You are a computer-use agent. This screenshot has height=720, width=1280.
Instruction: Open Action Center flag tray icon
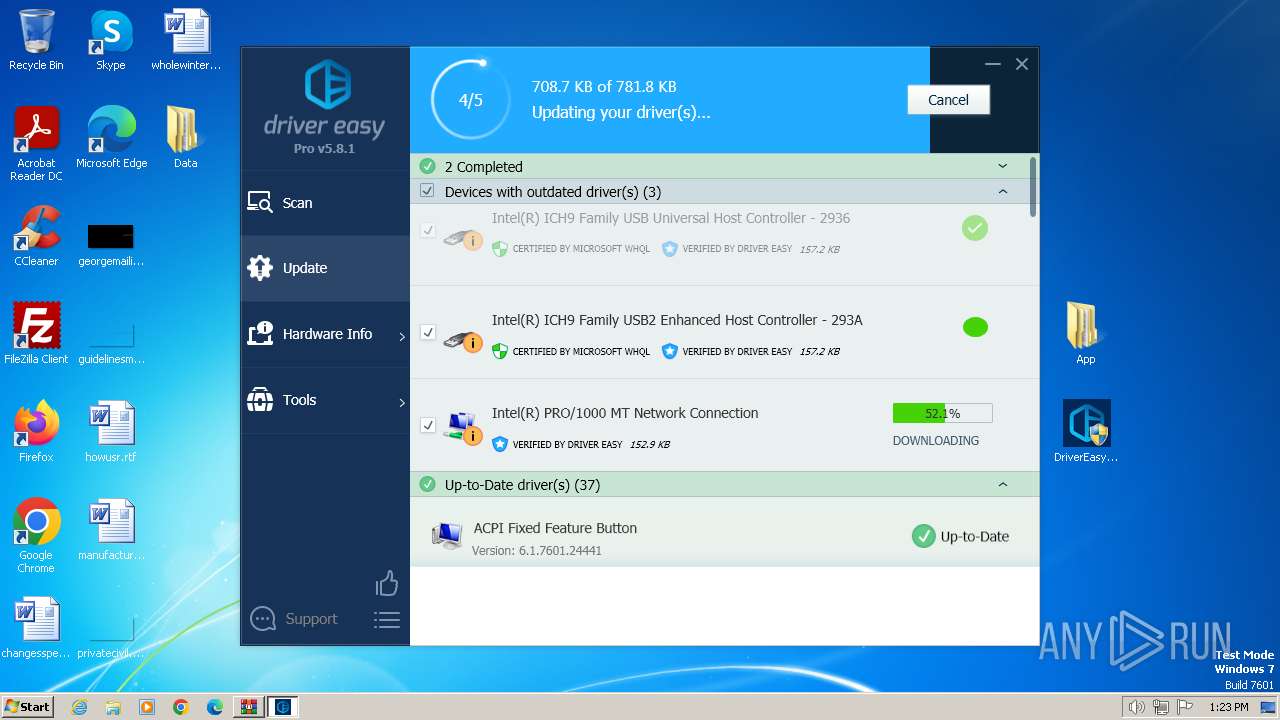click(1185, 707)
